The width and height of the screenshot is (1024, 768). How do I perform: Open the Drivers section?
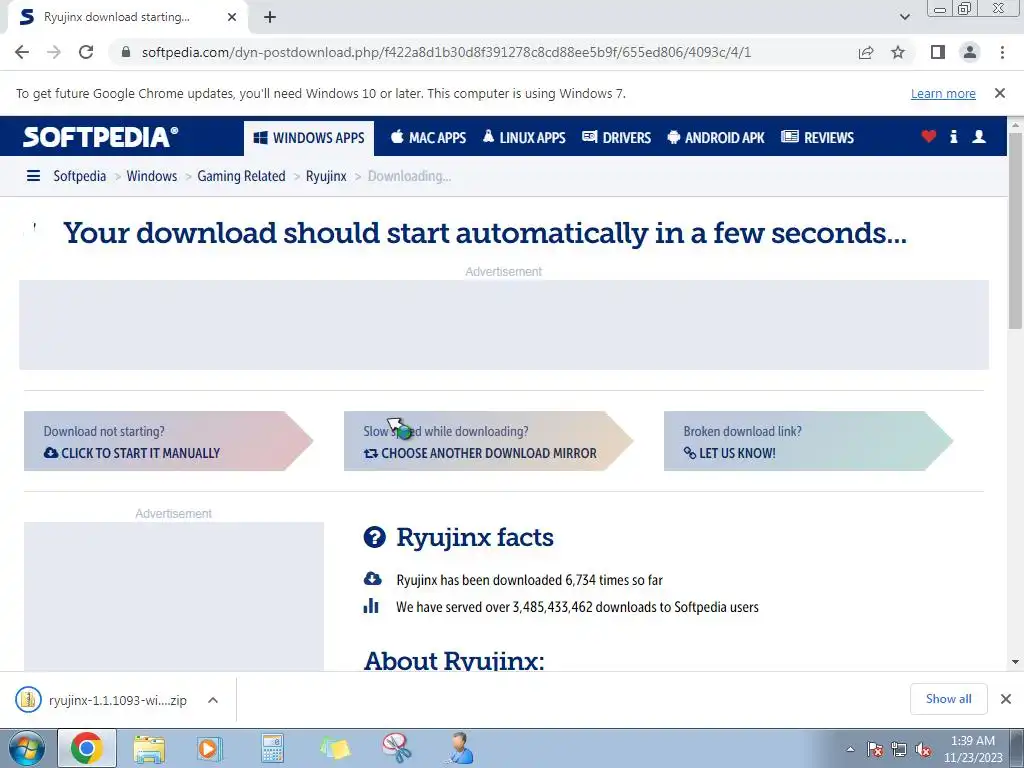[616, 138]
